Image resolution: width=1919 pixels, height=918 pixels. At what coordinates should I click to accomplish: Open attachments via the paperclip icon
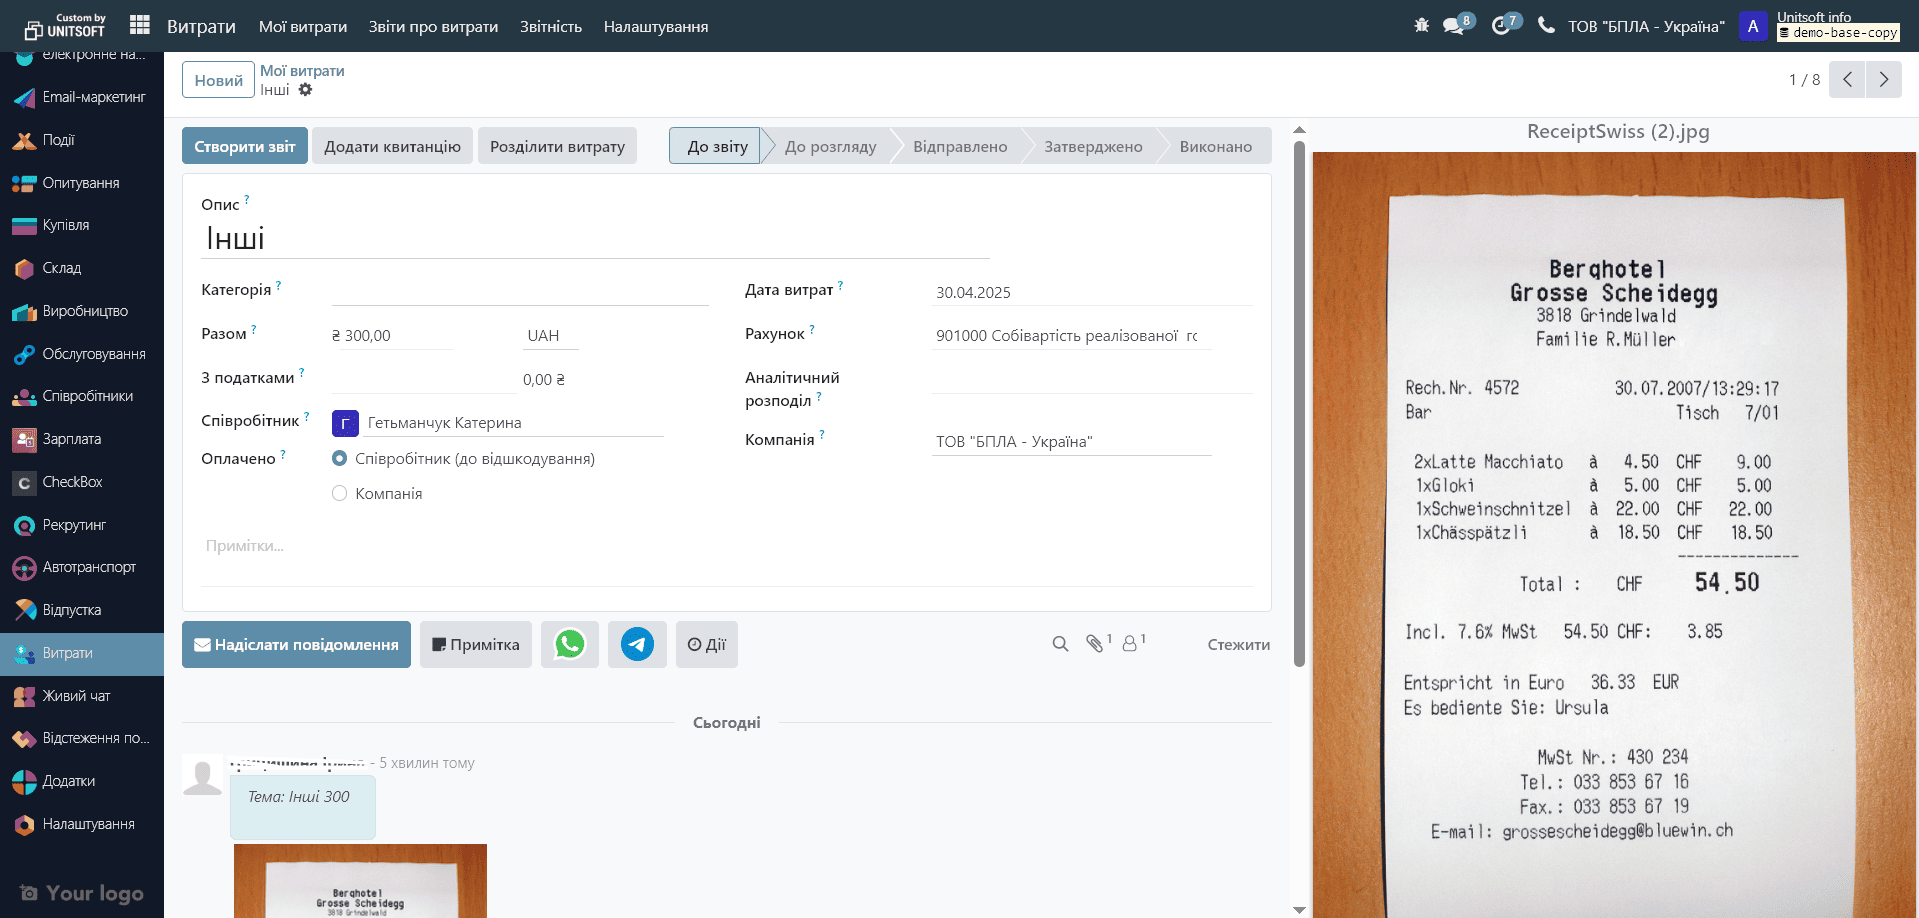pos(1094,644)
